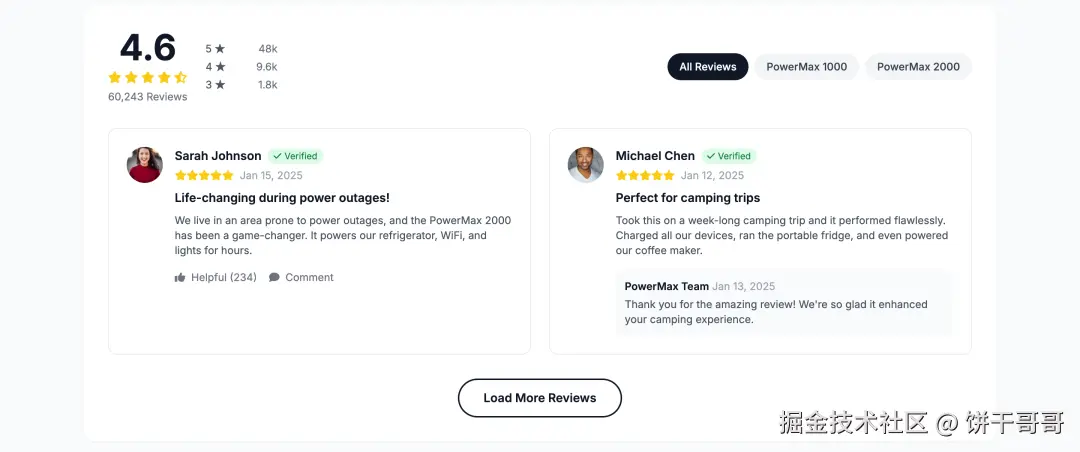Click the thumbs-up Helpful icon
This screenshot has height=452, width=1080.
pos(180,278)
